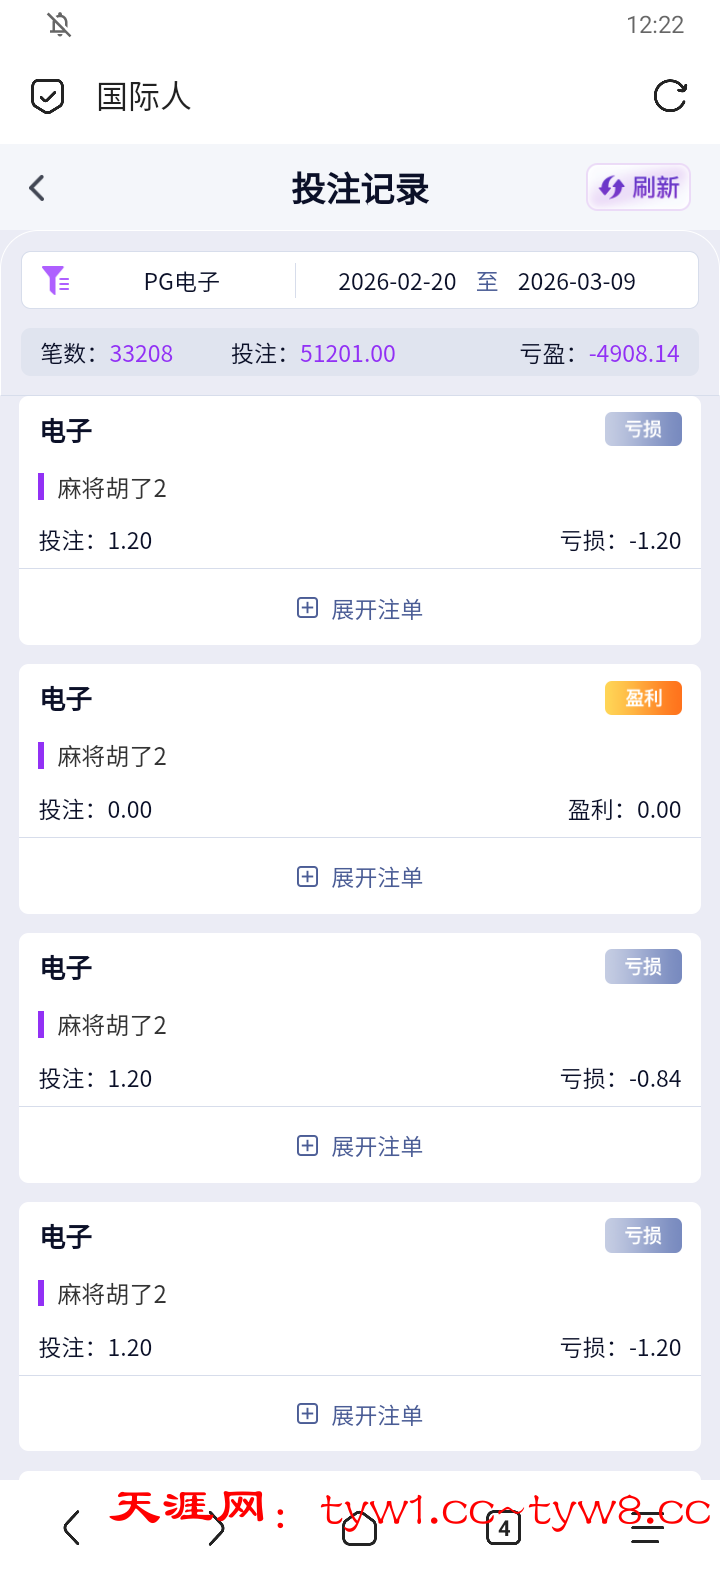This screenshot has height=1576, width=720.
Task: Tap the browser home icon
Action: [360, 1528]
